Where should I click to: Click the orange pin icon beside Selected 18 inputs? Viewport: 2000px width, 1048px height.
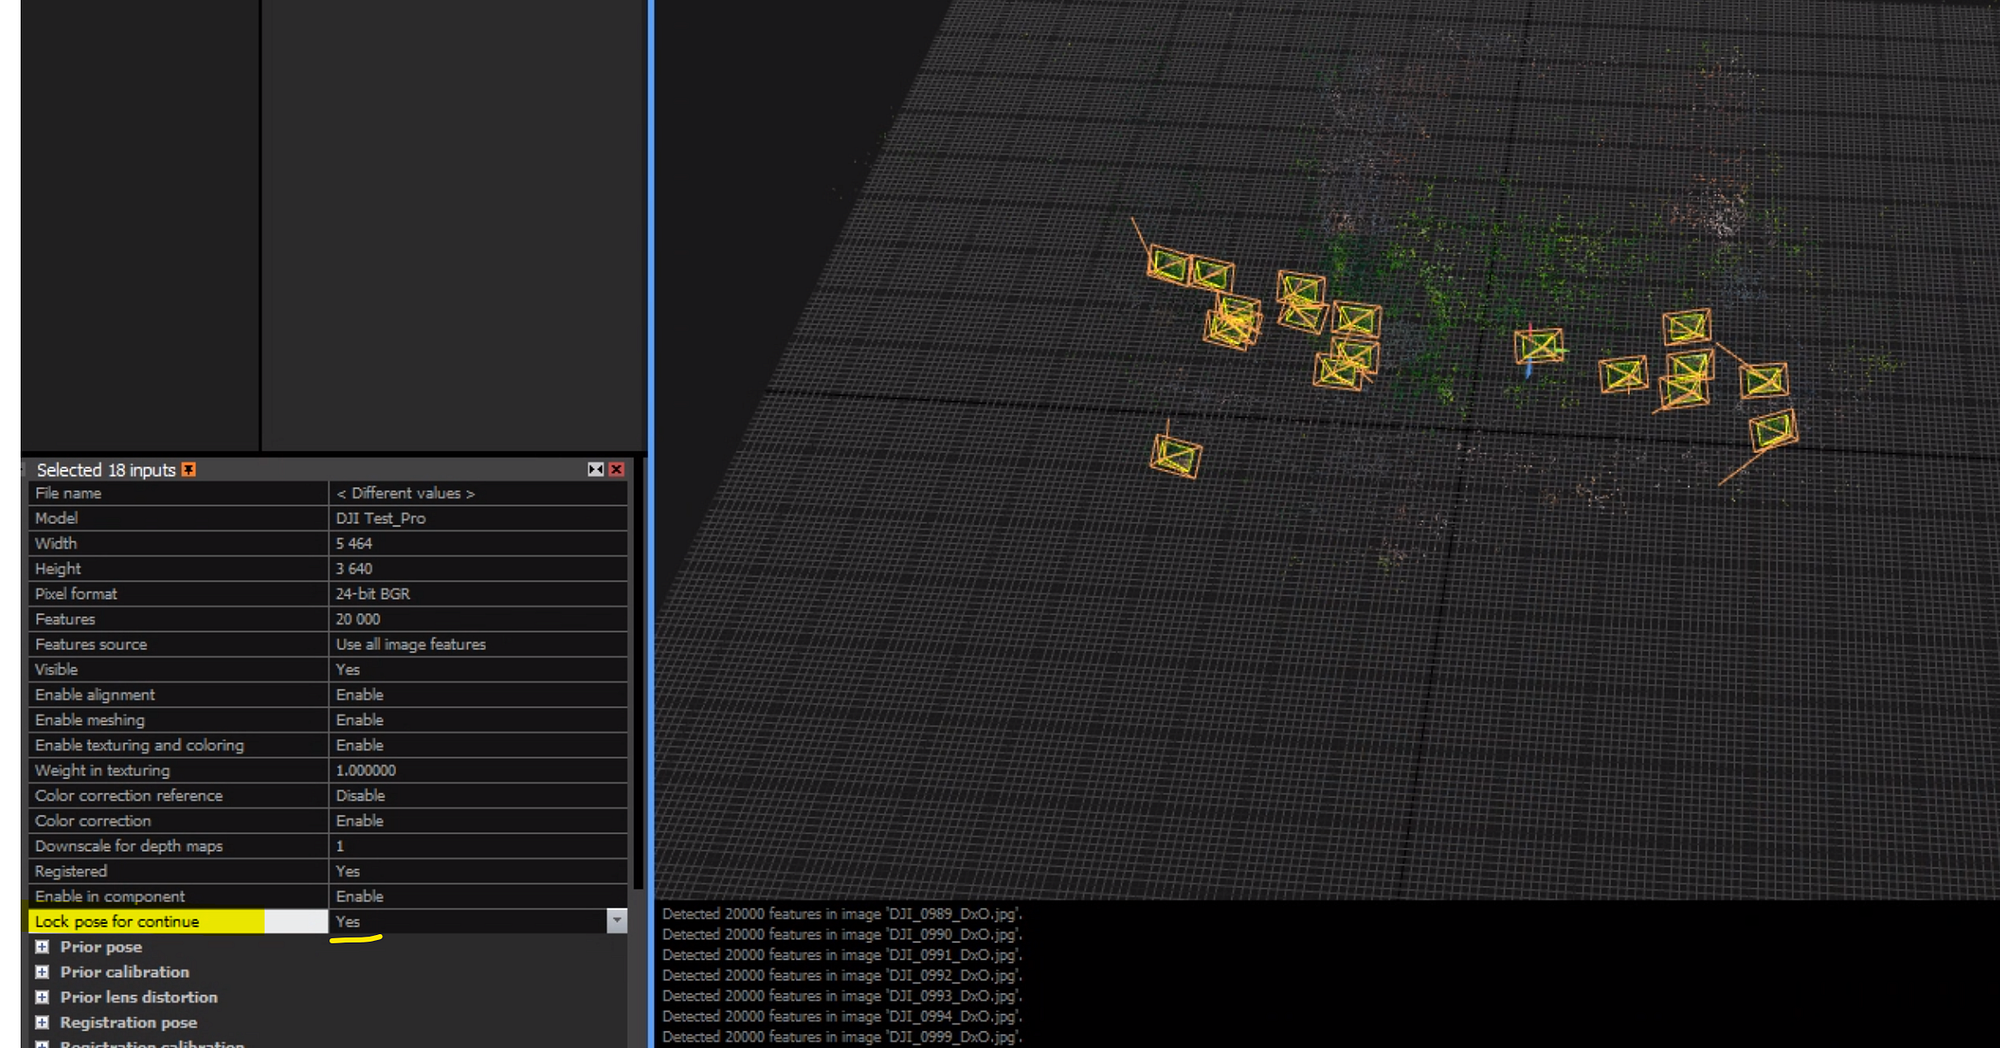pos(188,470)
